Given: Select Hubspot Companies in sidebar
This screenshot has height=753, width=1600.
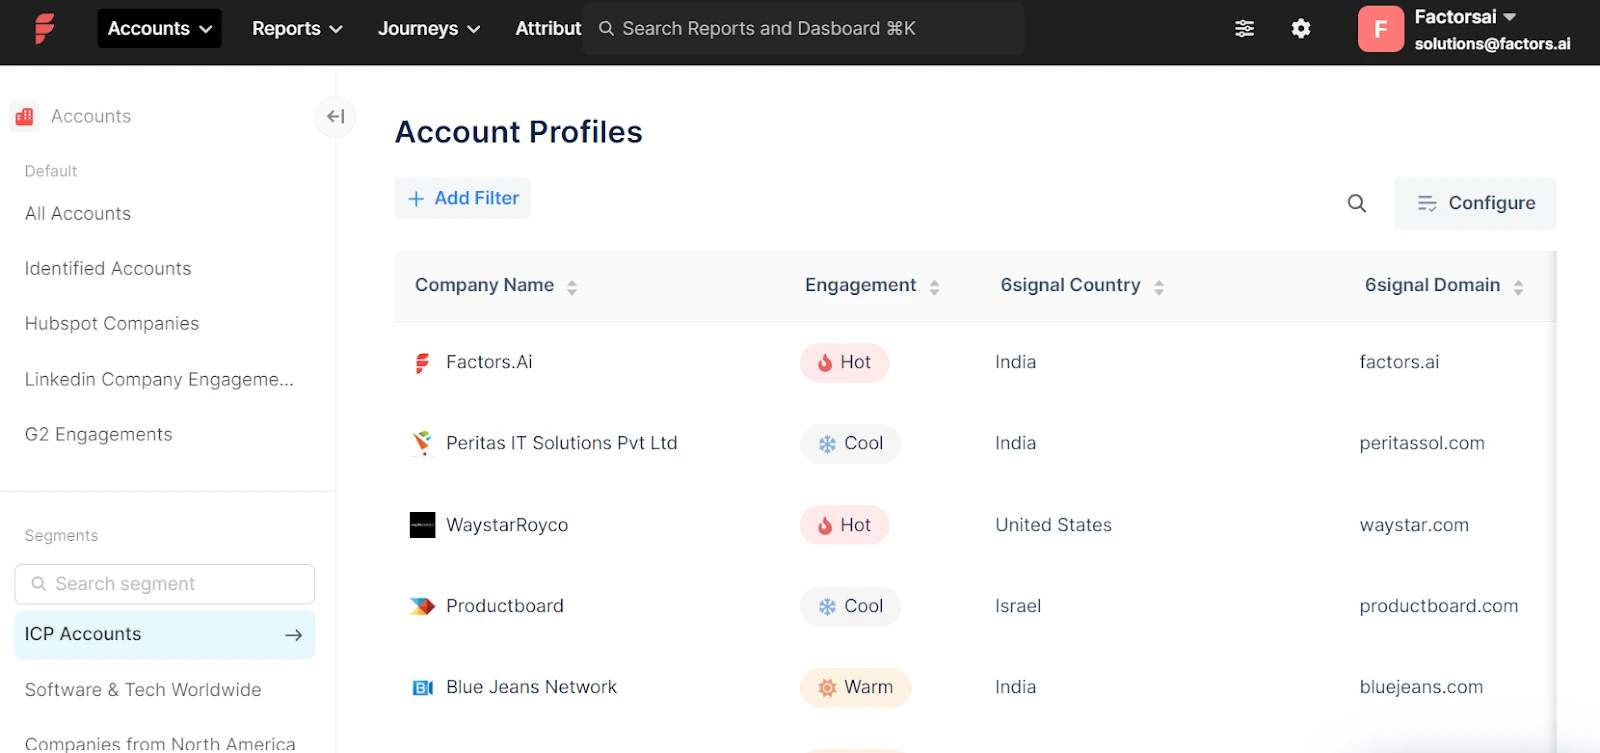Looking at the screenshot, I should 112,324.
